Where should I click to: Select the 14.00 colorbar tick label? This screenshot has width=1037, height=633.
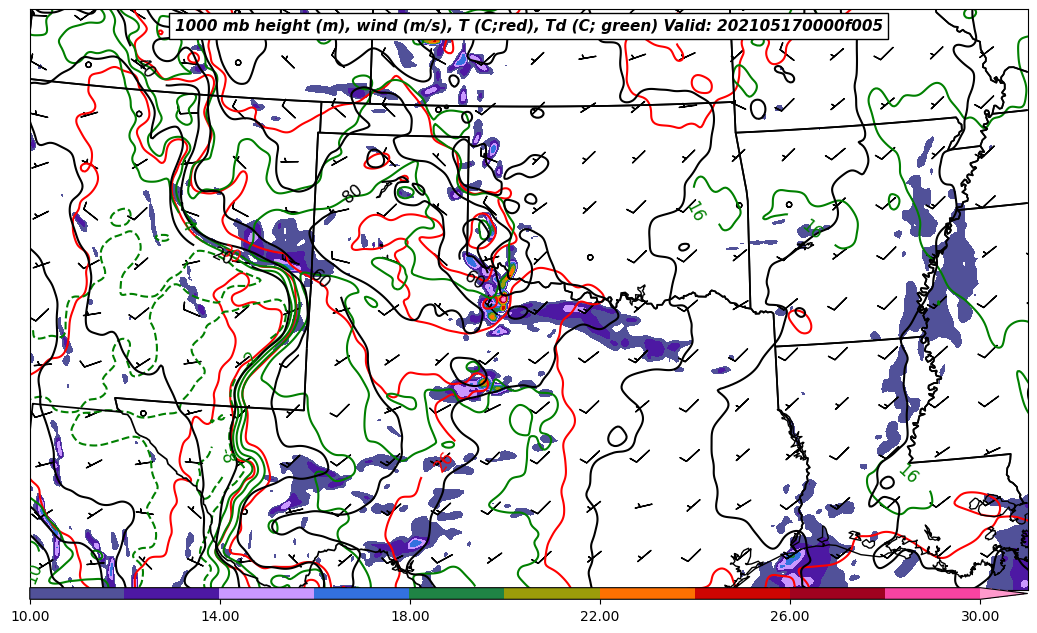click(x=220, y=616)
